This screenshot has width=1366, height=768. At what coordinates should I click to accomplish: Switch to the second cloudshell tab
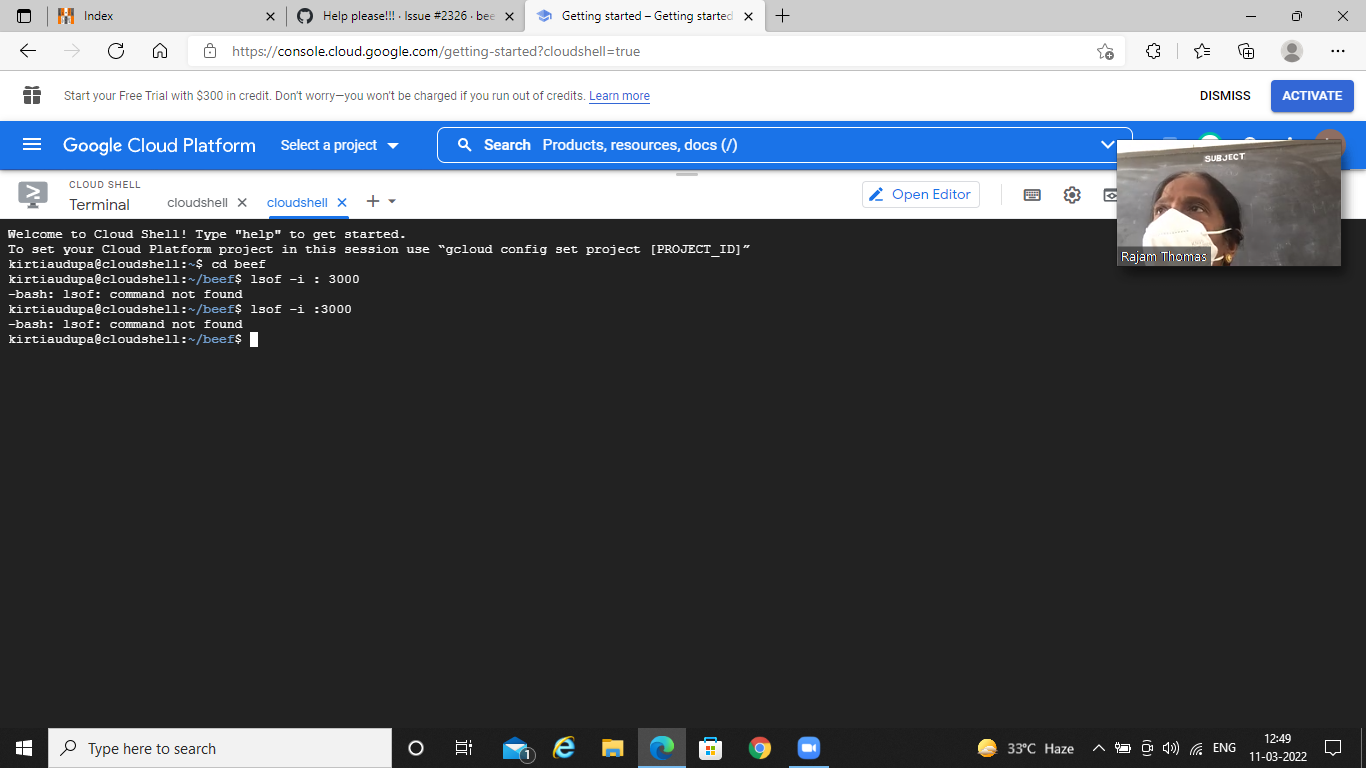coord(299,202)
